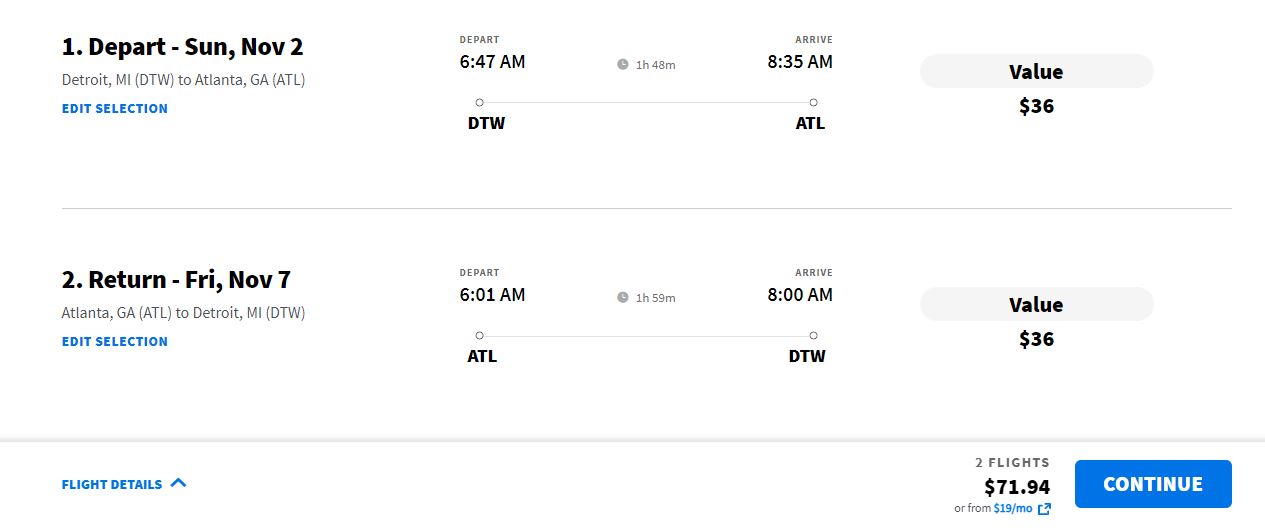Click the Return - Fri, Nov 7 heading
Image resolution: width=1265 pixels, height=530 pixels.
176,280
